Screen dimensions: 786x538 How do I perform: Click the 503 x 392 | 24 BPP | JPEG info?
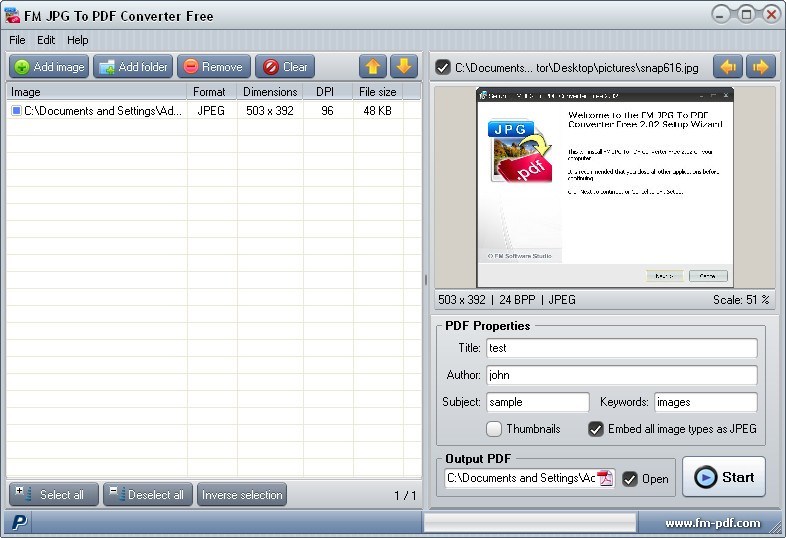[507, 300]
